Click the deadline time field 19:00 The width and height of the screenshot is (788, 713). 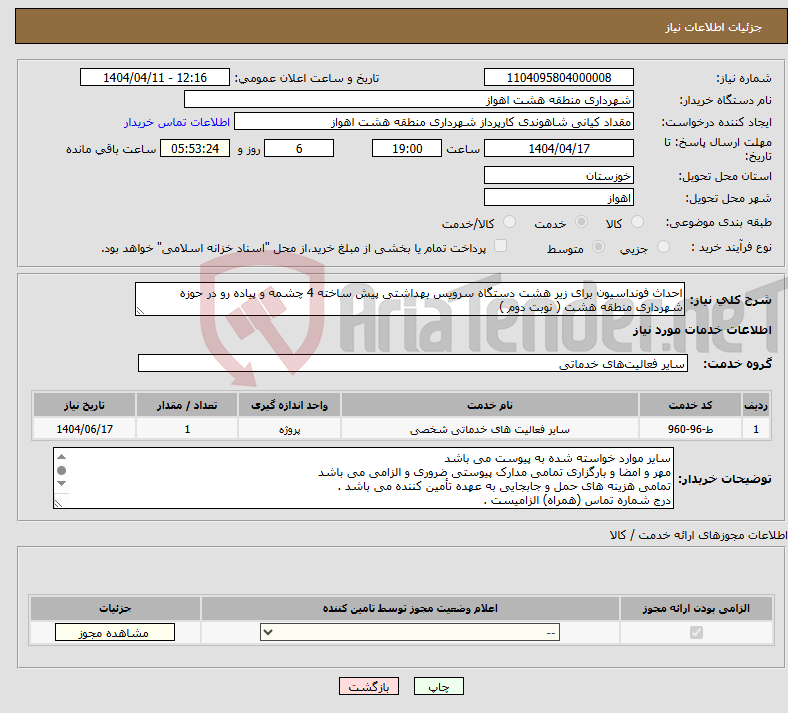tap(407, 148)
